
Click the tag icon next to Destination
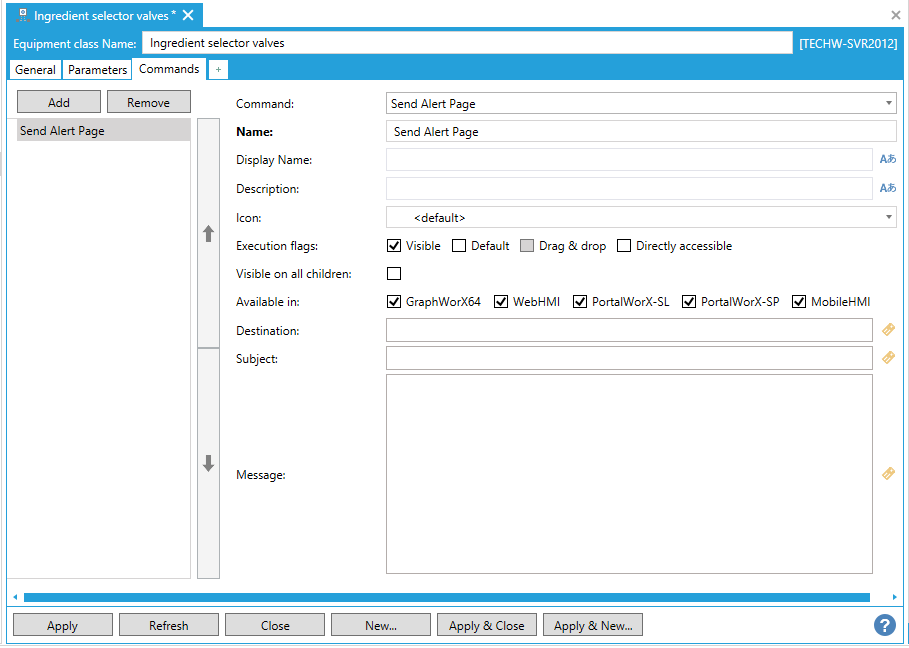888,330
